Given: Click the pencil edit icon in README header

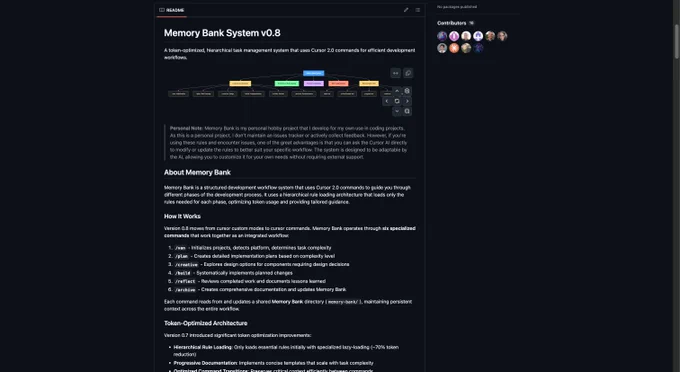Looking at the screenshot, I should pos(406,10).
